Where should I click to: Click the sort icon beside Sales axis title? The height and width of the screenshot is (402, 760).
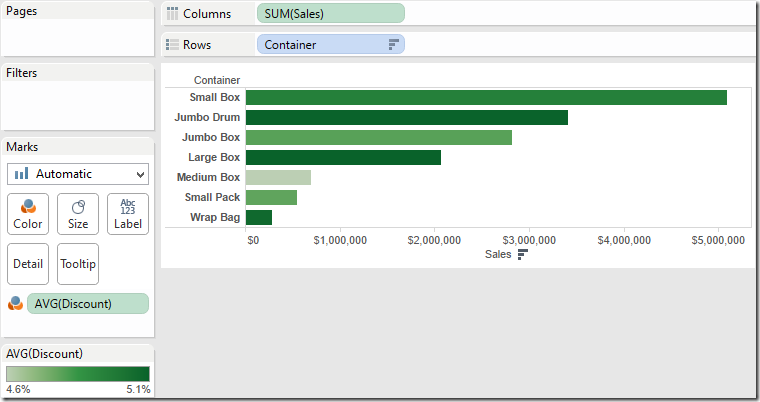click(x=521, y=255)
